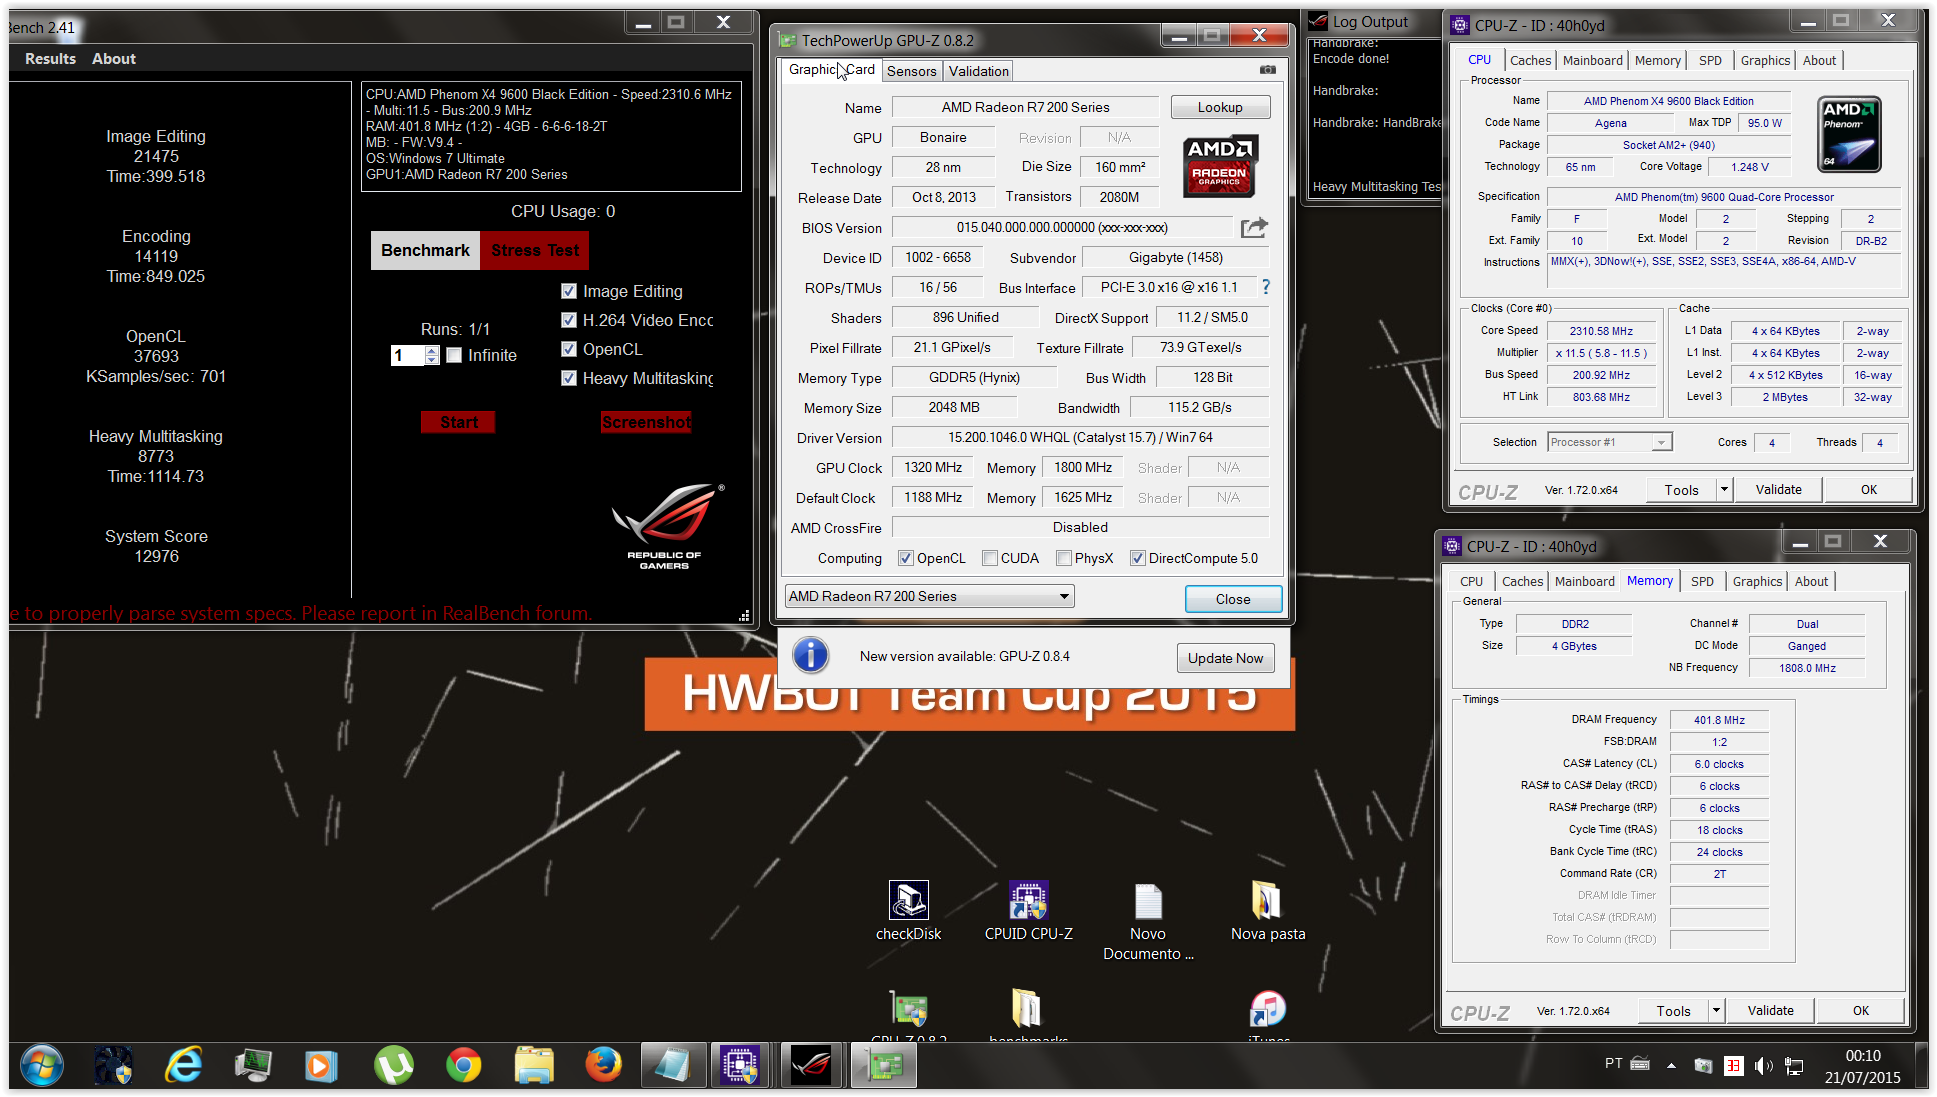Image resolution: width=1937 pixels, height=1097 pixels.
Task: Open uTorrent from the taskbar
Action: point(393,1066)
